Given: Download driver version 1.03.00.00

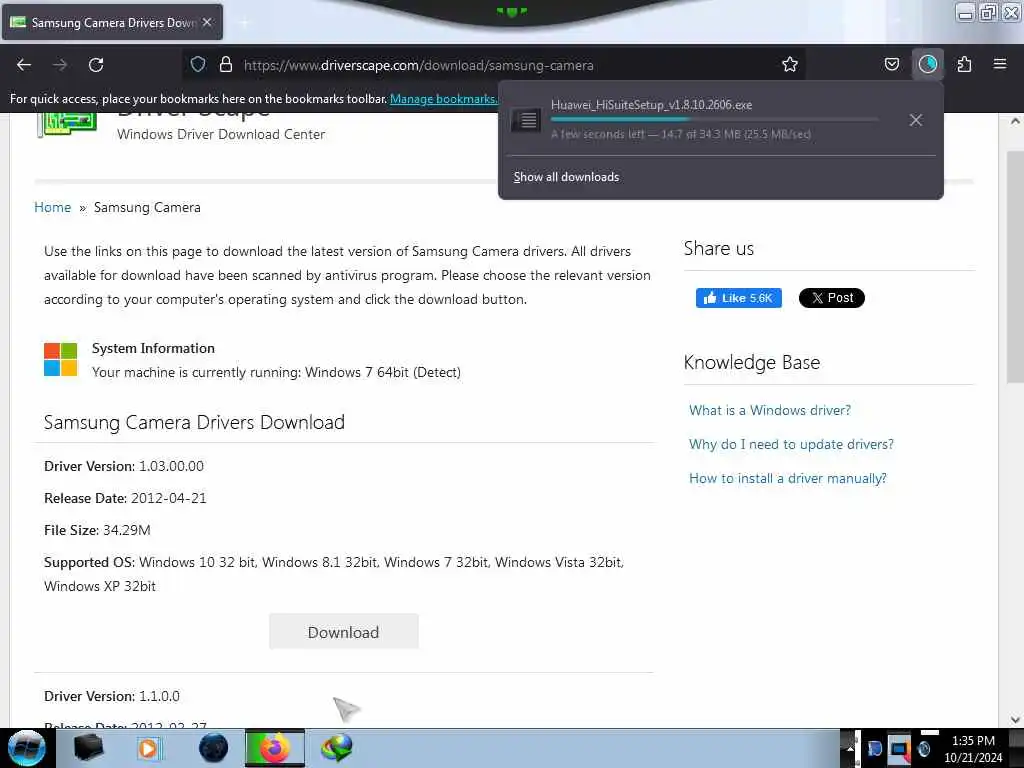Looking at the screenshot, I should tap(344, 632).
